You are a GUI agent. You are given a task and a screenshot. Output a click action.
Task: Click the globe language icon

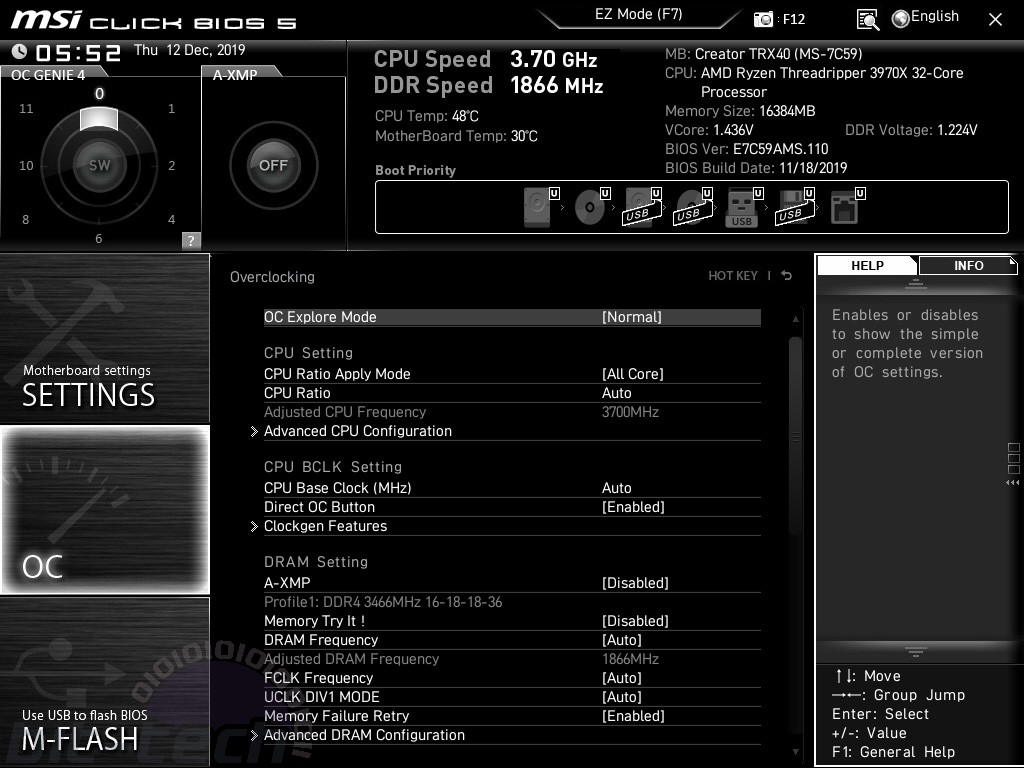pyautogui.click(x=901, y=19)
